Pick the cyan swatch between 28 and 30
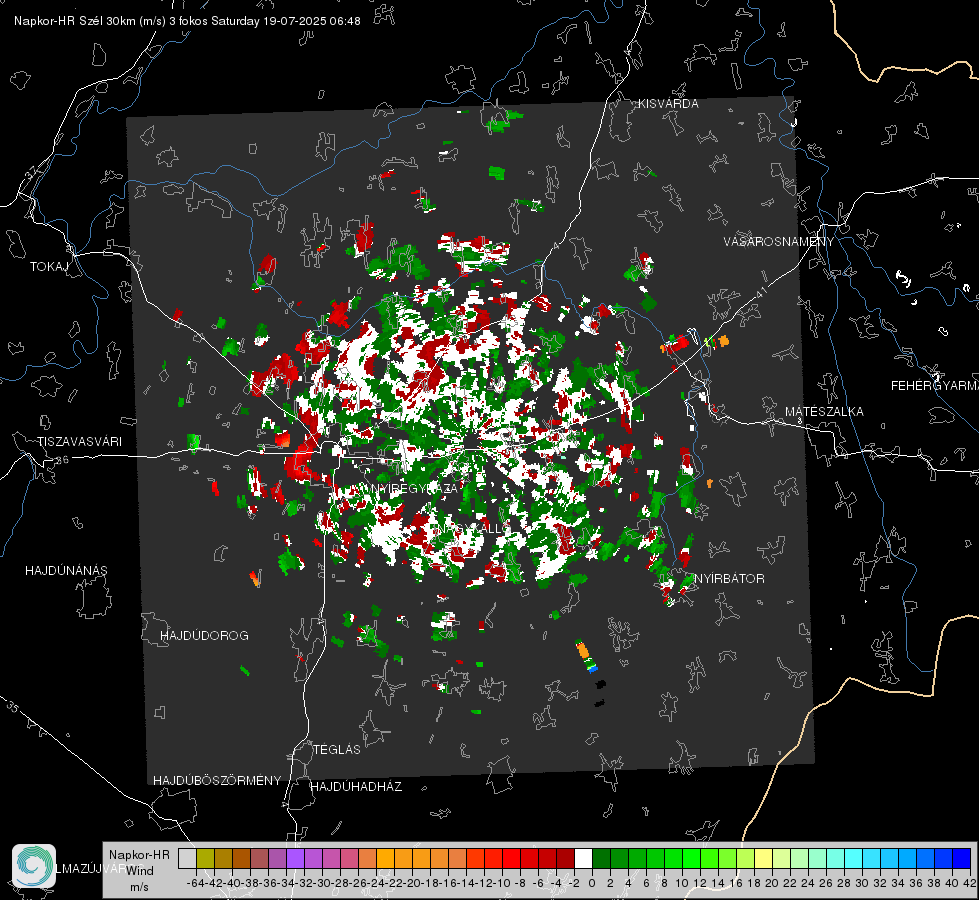The width and height of the screenshot is (979, 900). [x=854, y=858]
